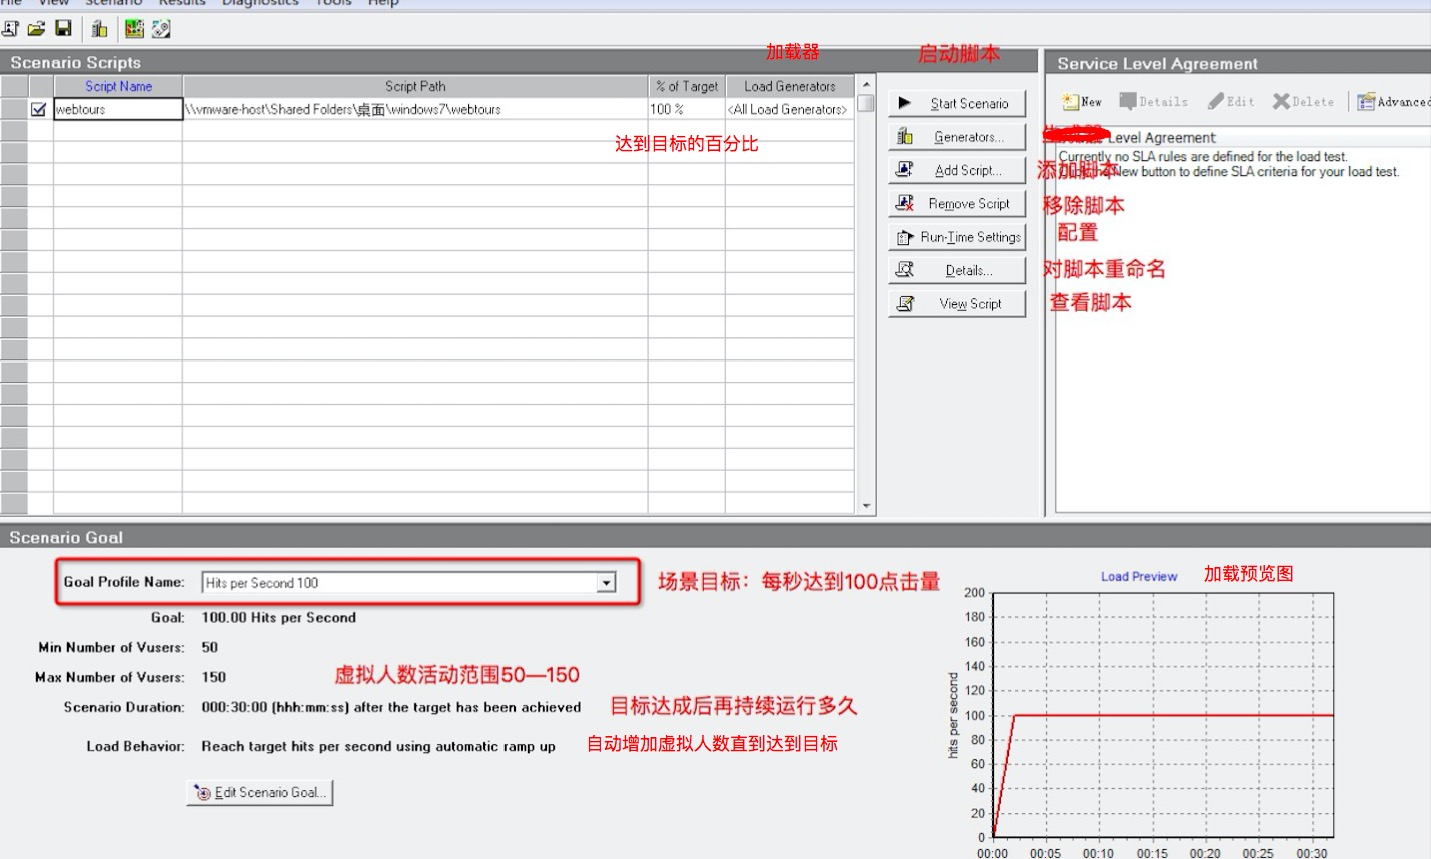Click the scripts list scroll-up arrow

point(866,84)
